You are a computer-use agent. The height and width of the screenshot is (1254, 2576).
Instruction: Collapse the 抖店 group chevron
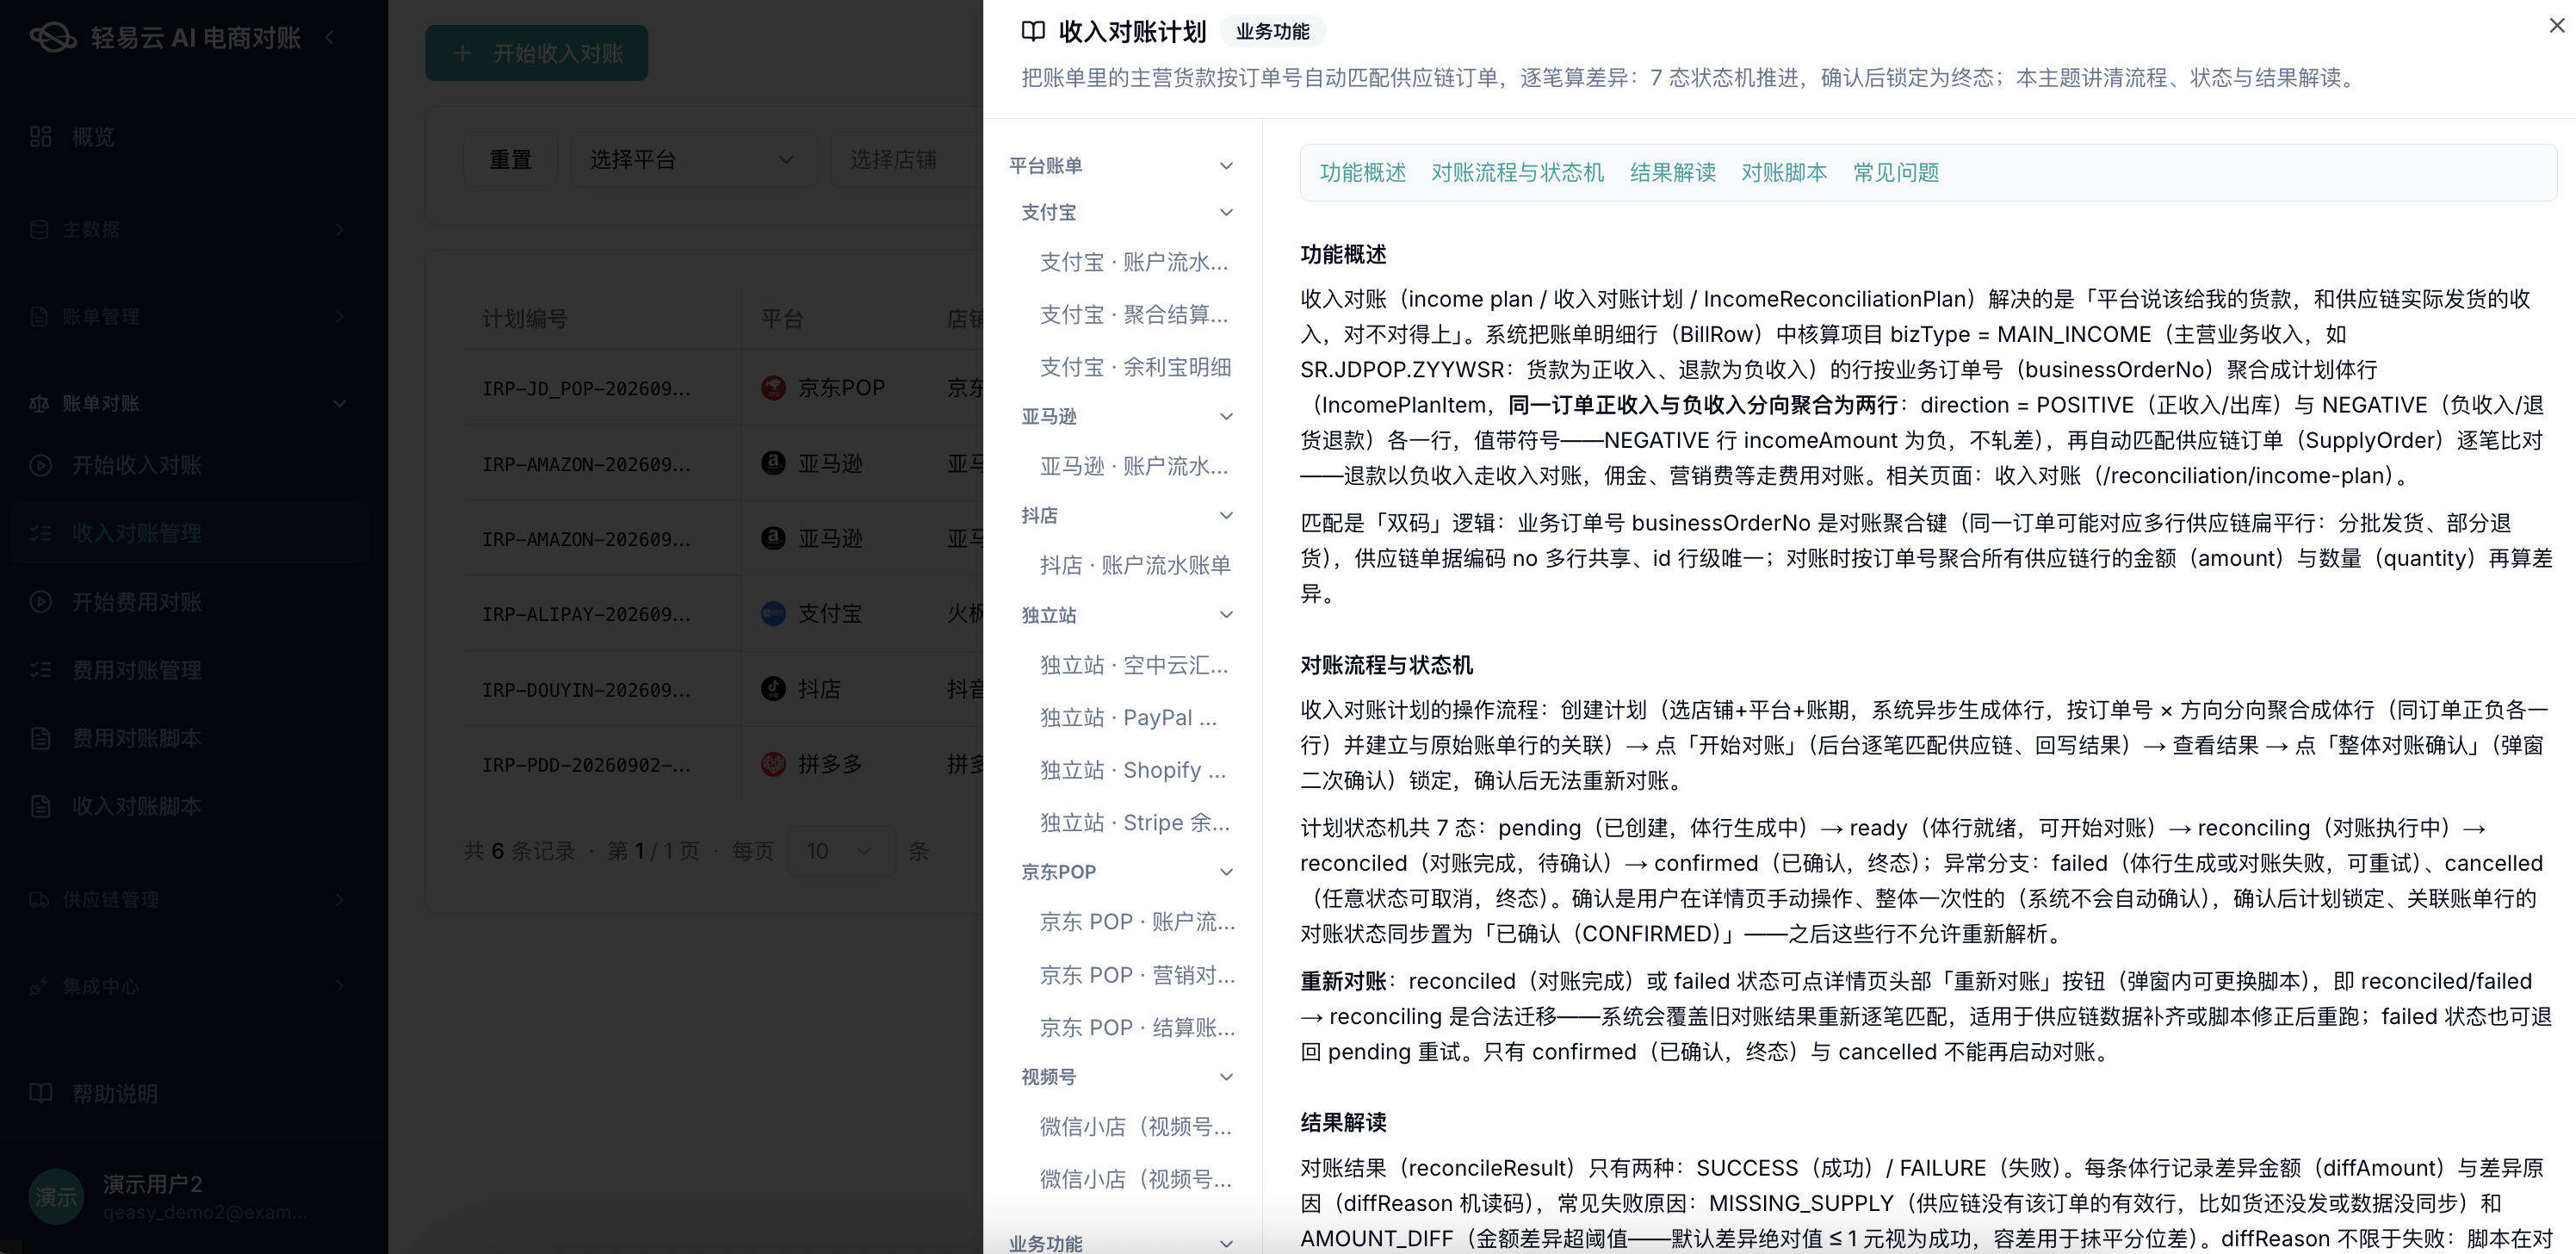point(1226,515)
